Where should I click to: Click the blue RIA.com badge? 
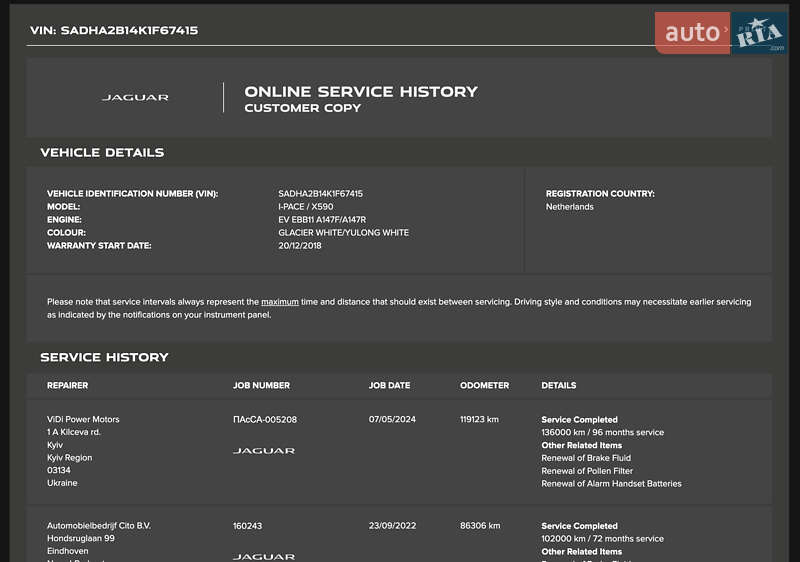pos(759,34)
